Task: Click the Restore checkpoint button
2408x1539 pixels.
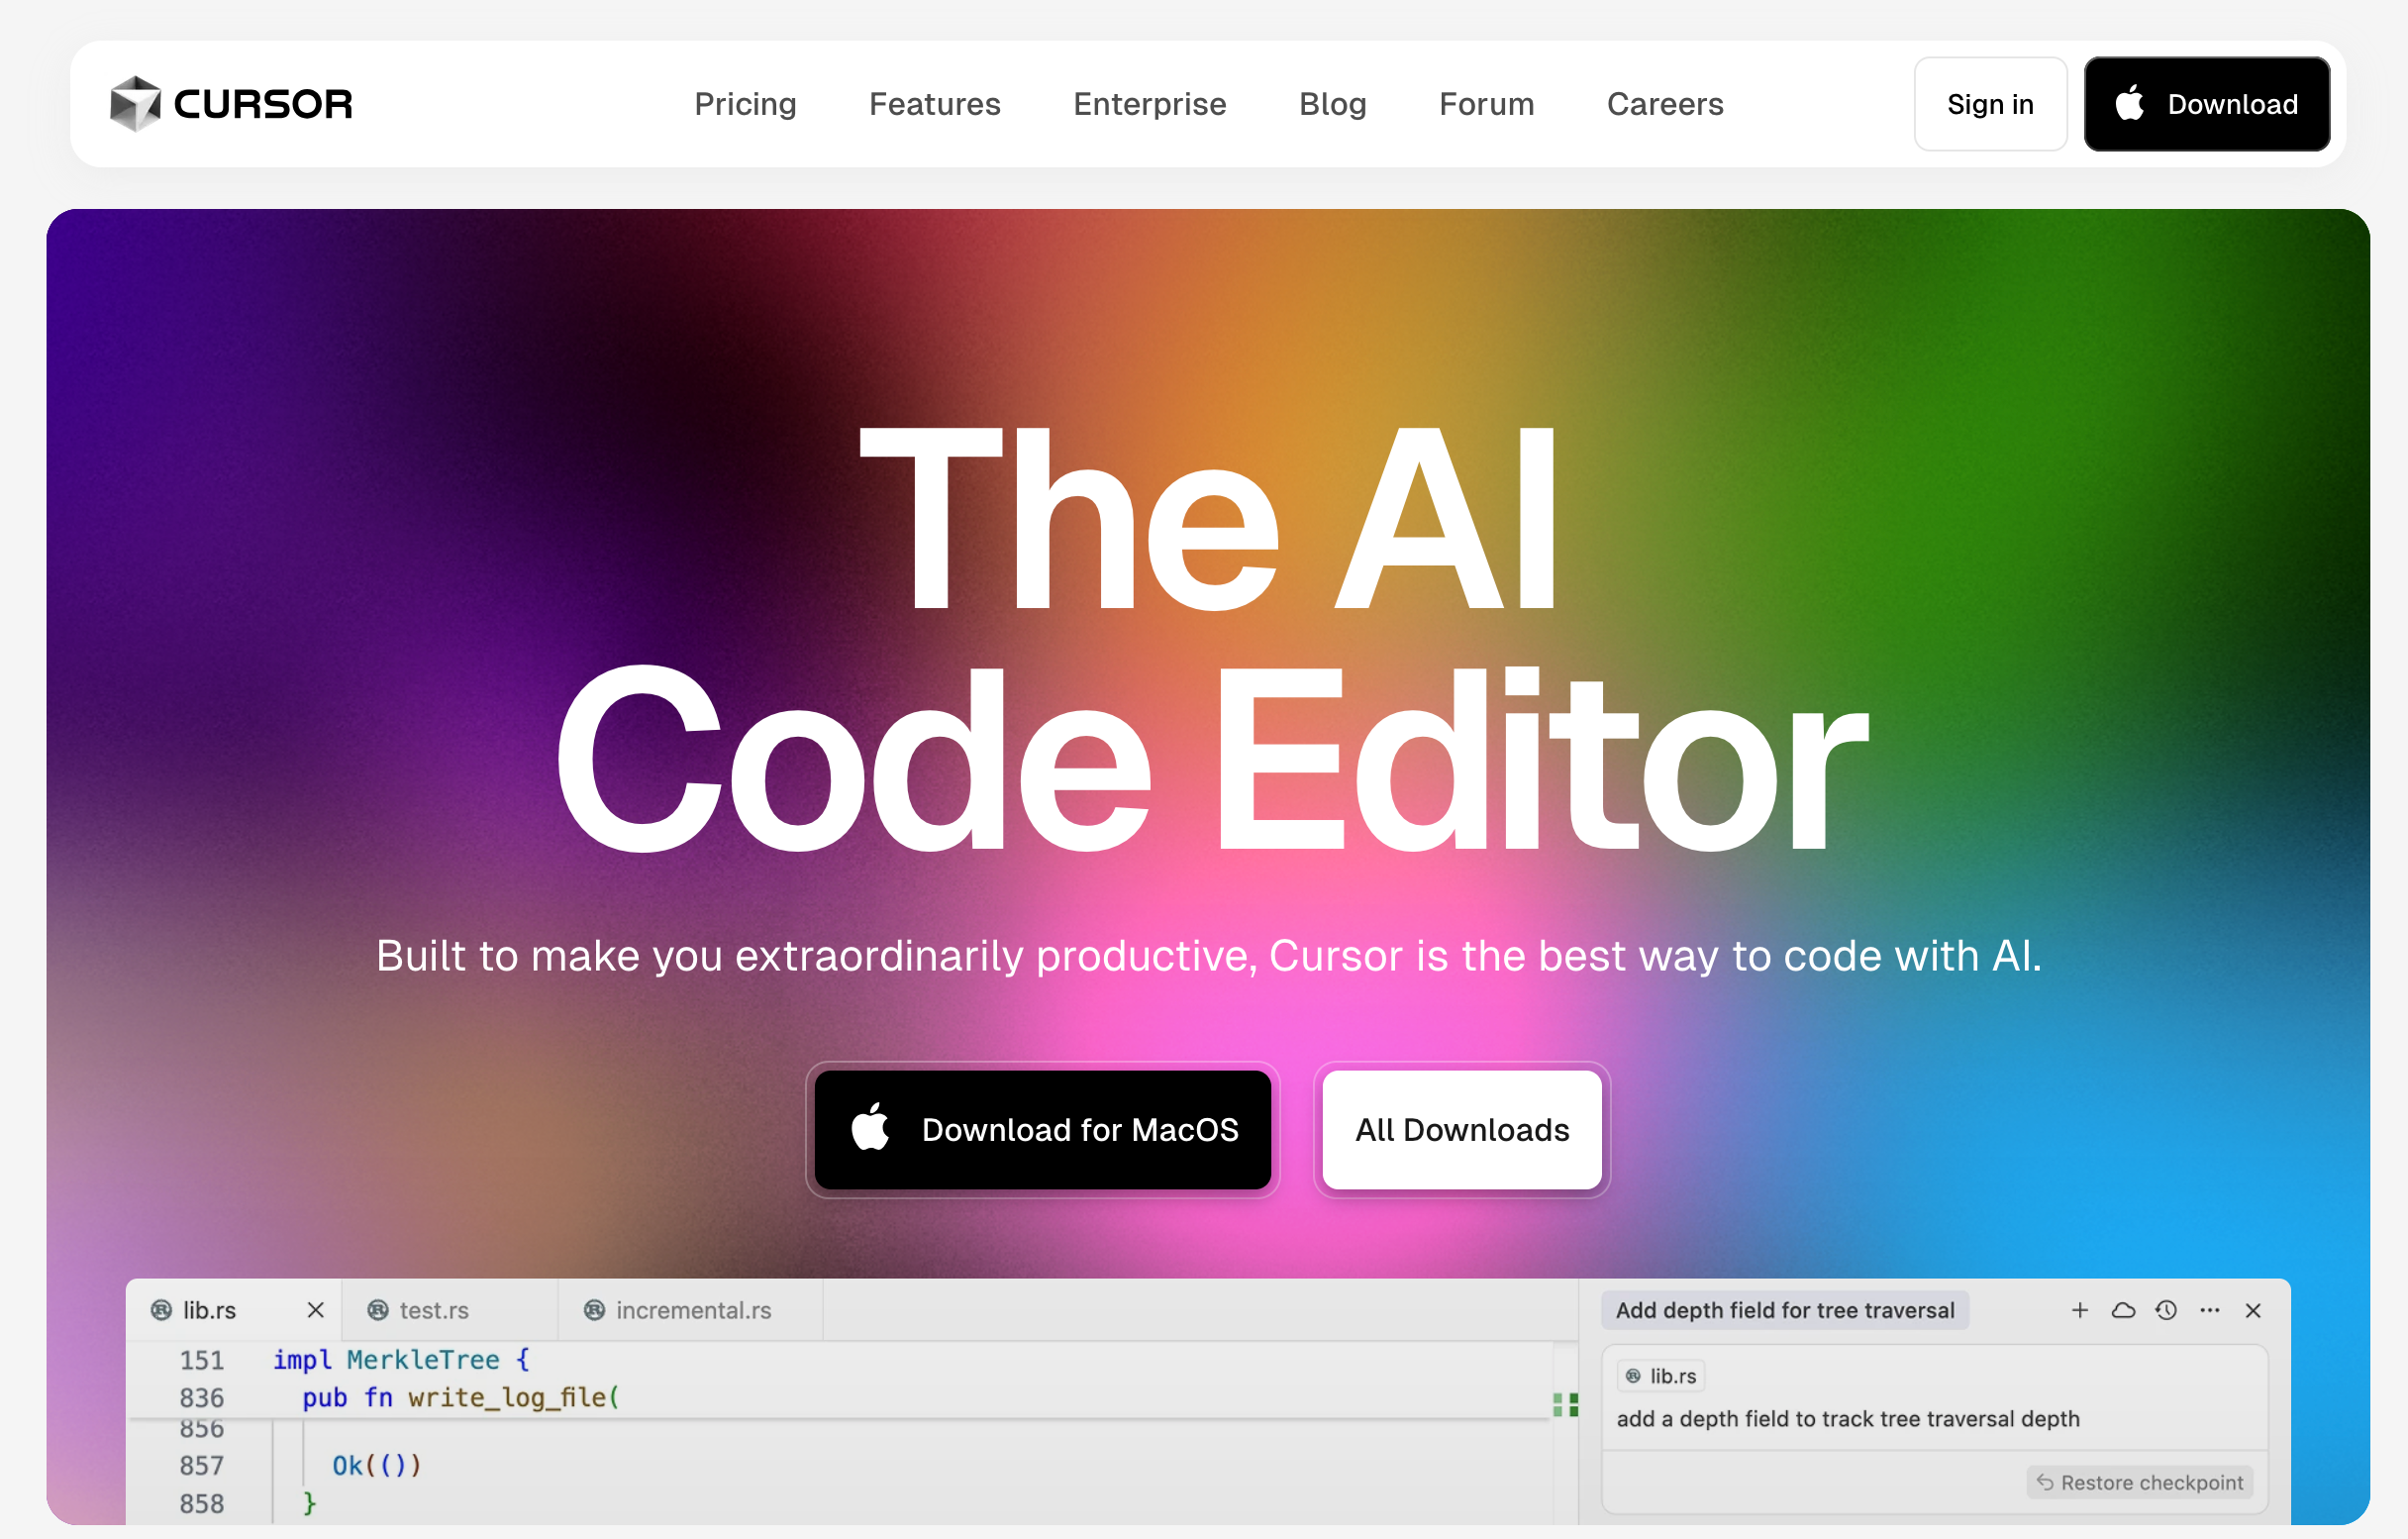Action: pos(2140,1482)
